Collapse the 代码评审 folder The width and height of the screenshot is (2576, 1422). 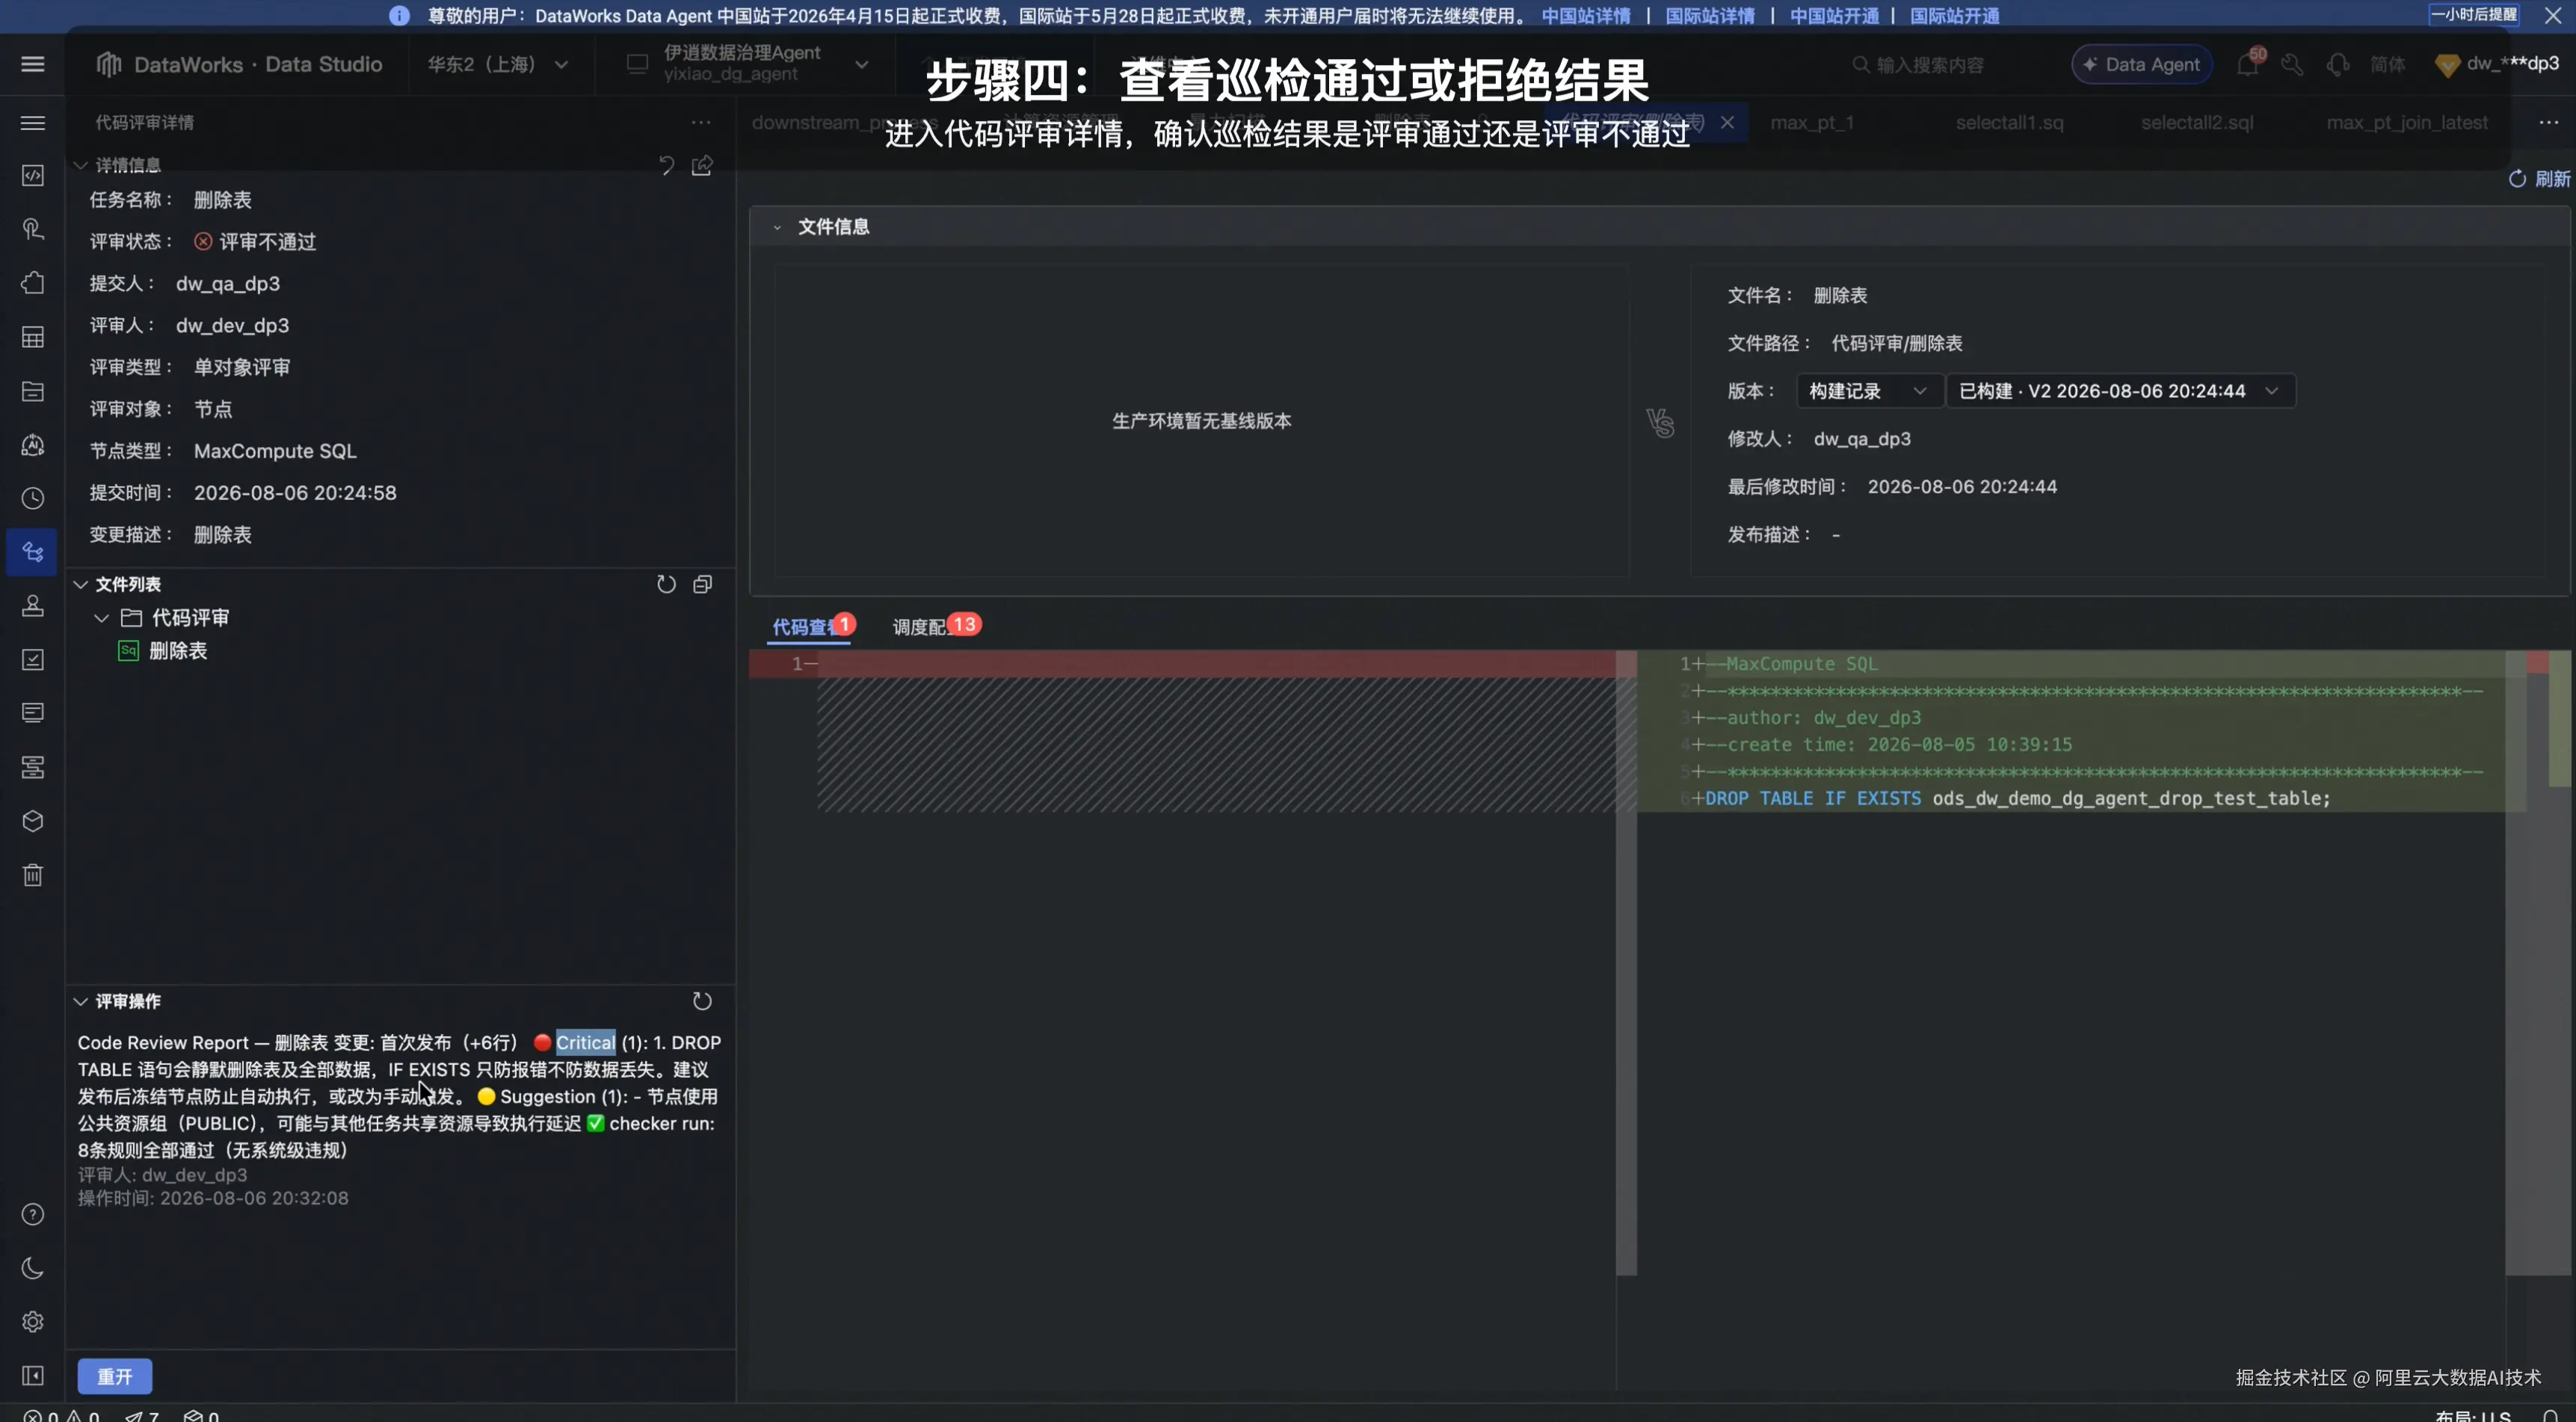101,618
